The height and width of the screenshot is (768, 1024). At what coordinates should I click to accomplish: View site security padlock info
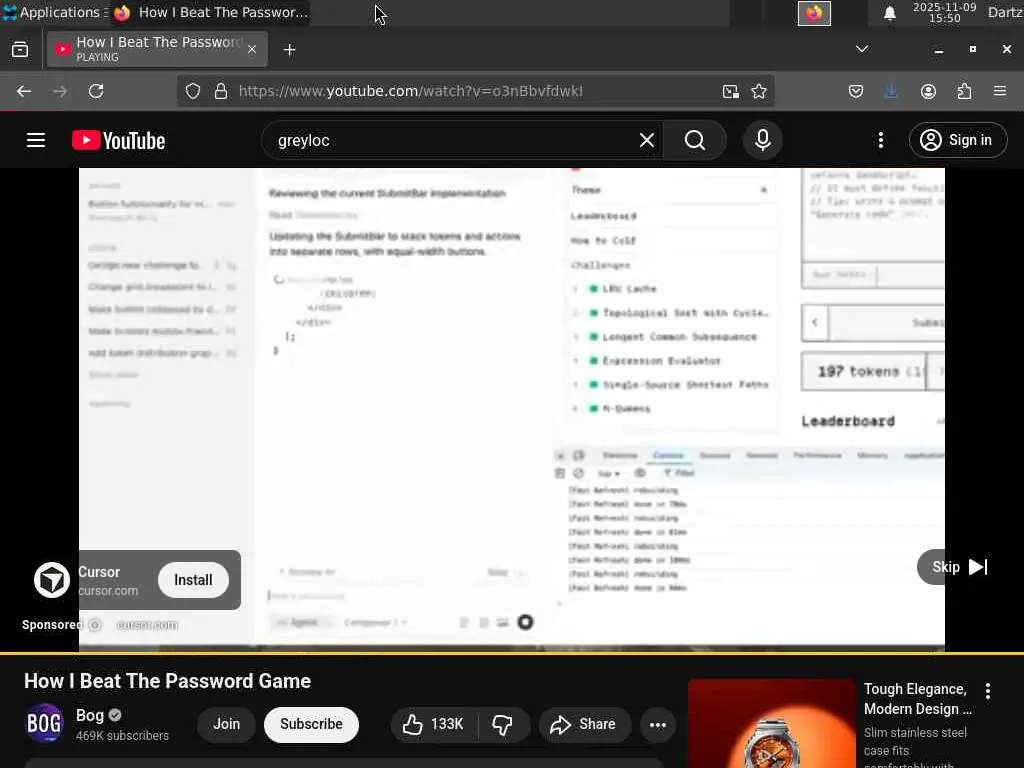(x=221, y=91)
